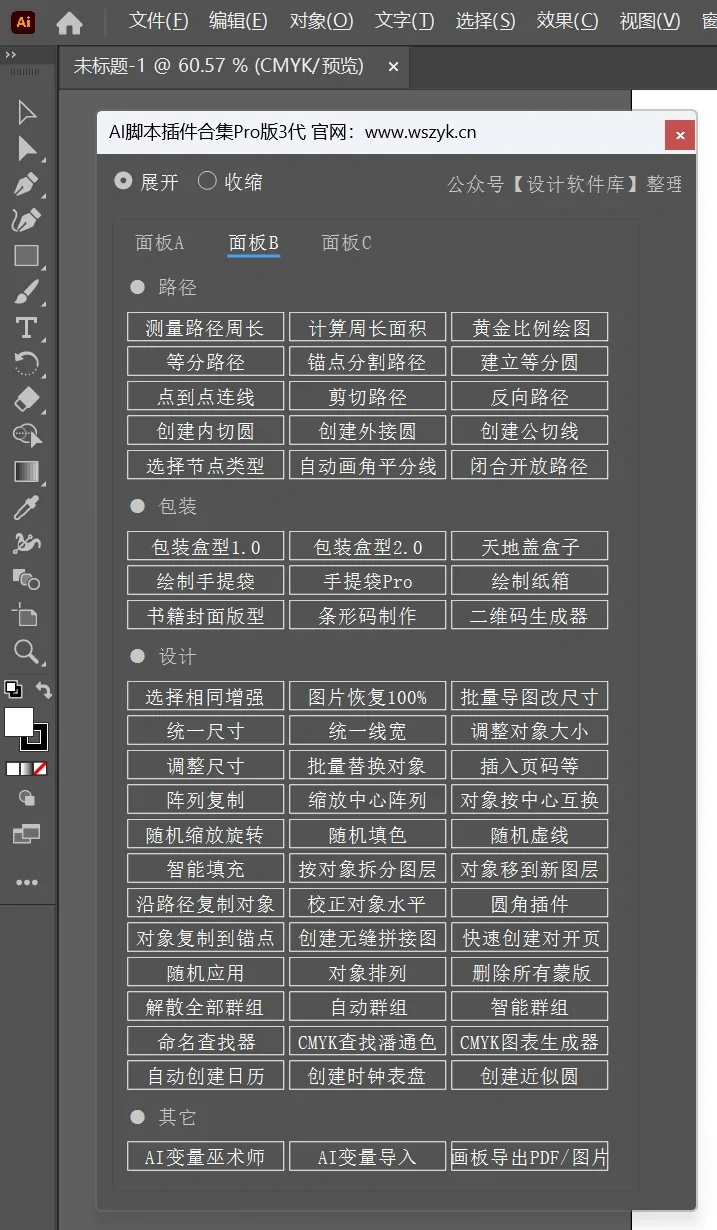Expand the toolbar with double-arrow

[11, 57]
